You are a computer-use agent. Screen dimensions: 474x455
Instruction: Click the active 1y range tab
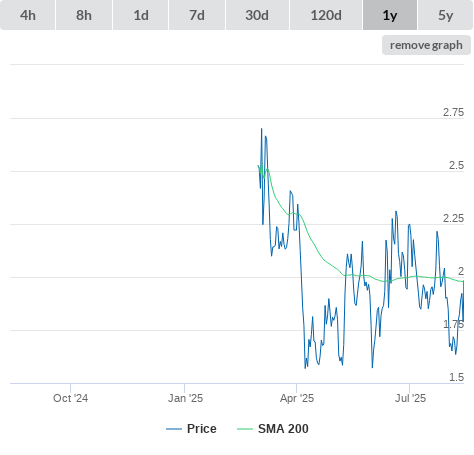pos(390,15)
